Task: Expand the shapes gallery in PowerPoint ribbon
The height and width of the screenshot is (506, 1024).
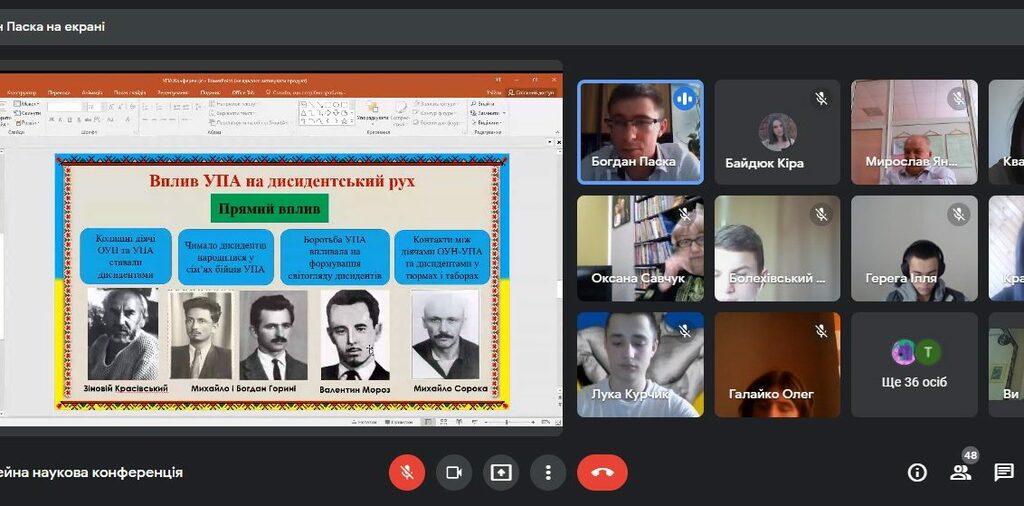Action: click(x=352, y=121)
